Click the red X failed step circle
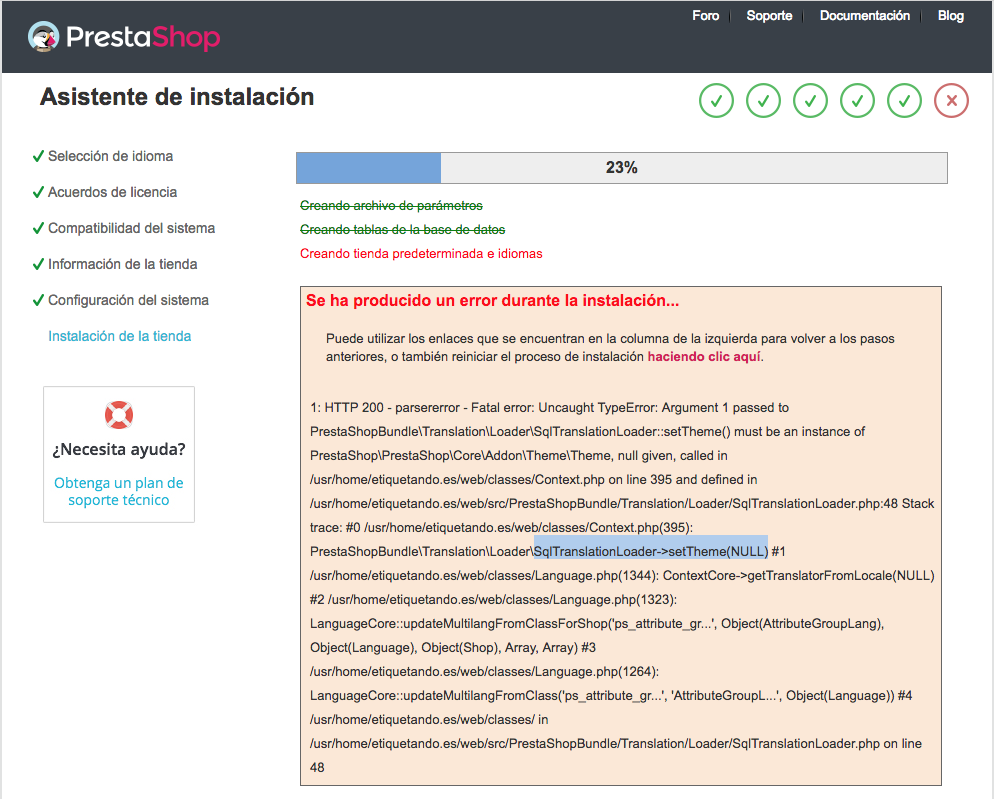This screenshot has height=799, width=994. point(951,100)
